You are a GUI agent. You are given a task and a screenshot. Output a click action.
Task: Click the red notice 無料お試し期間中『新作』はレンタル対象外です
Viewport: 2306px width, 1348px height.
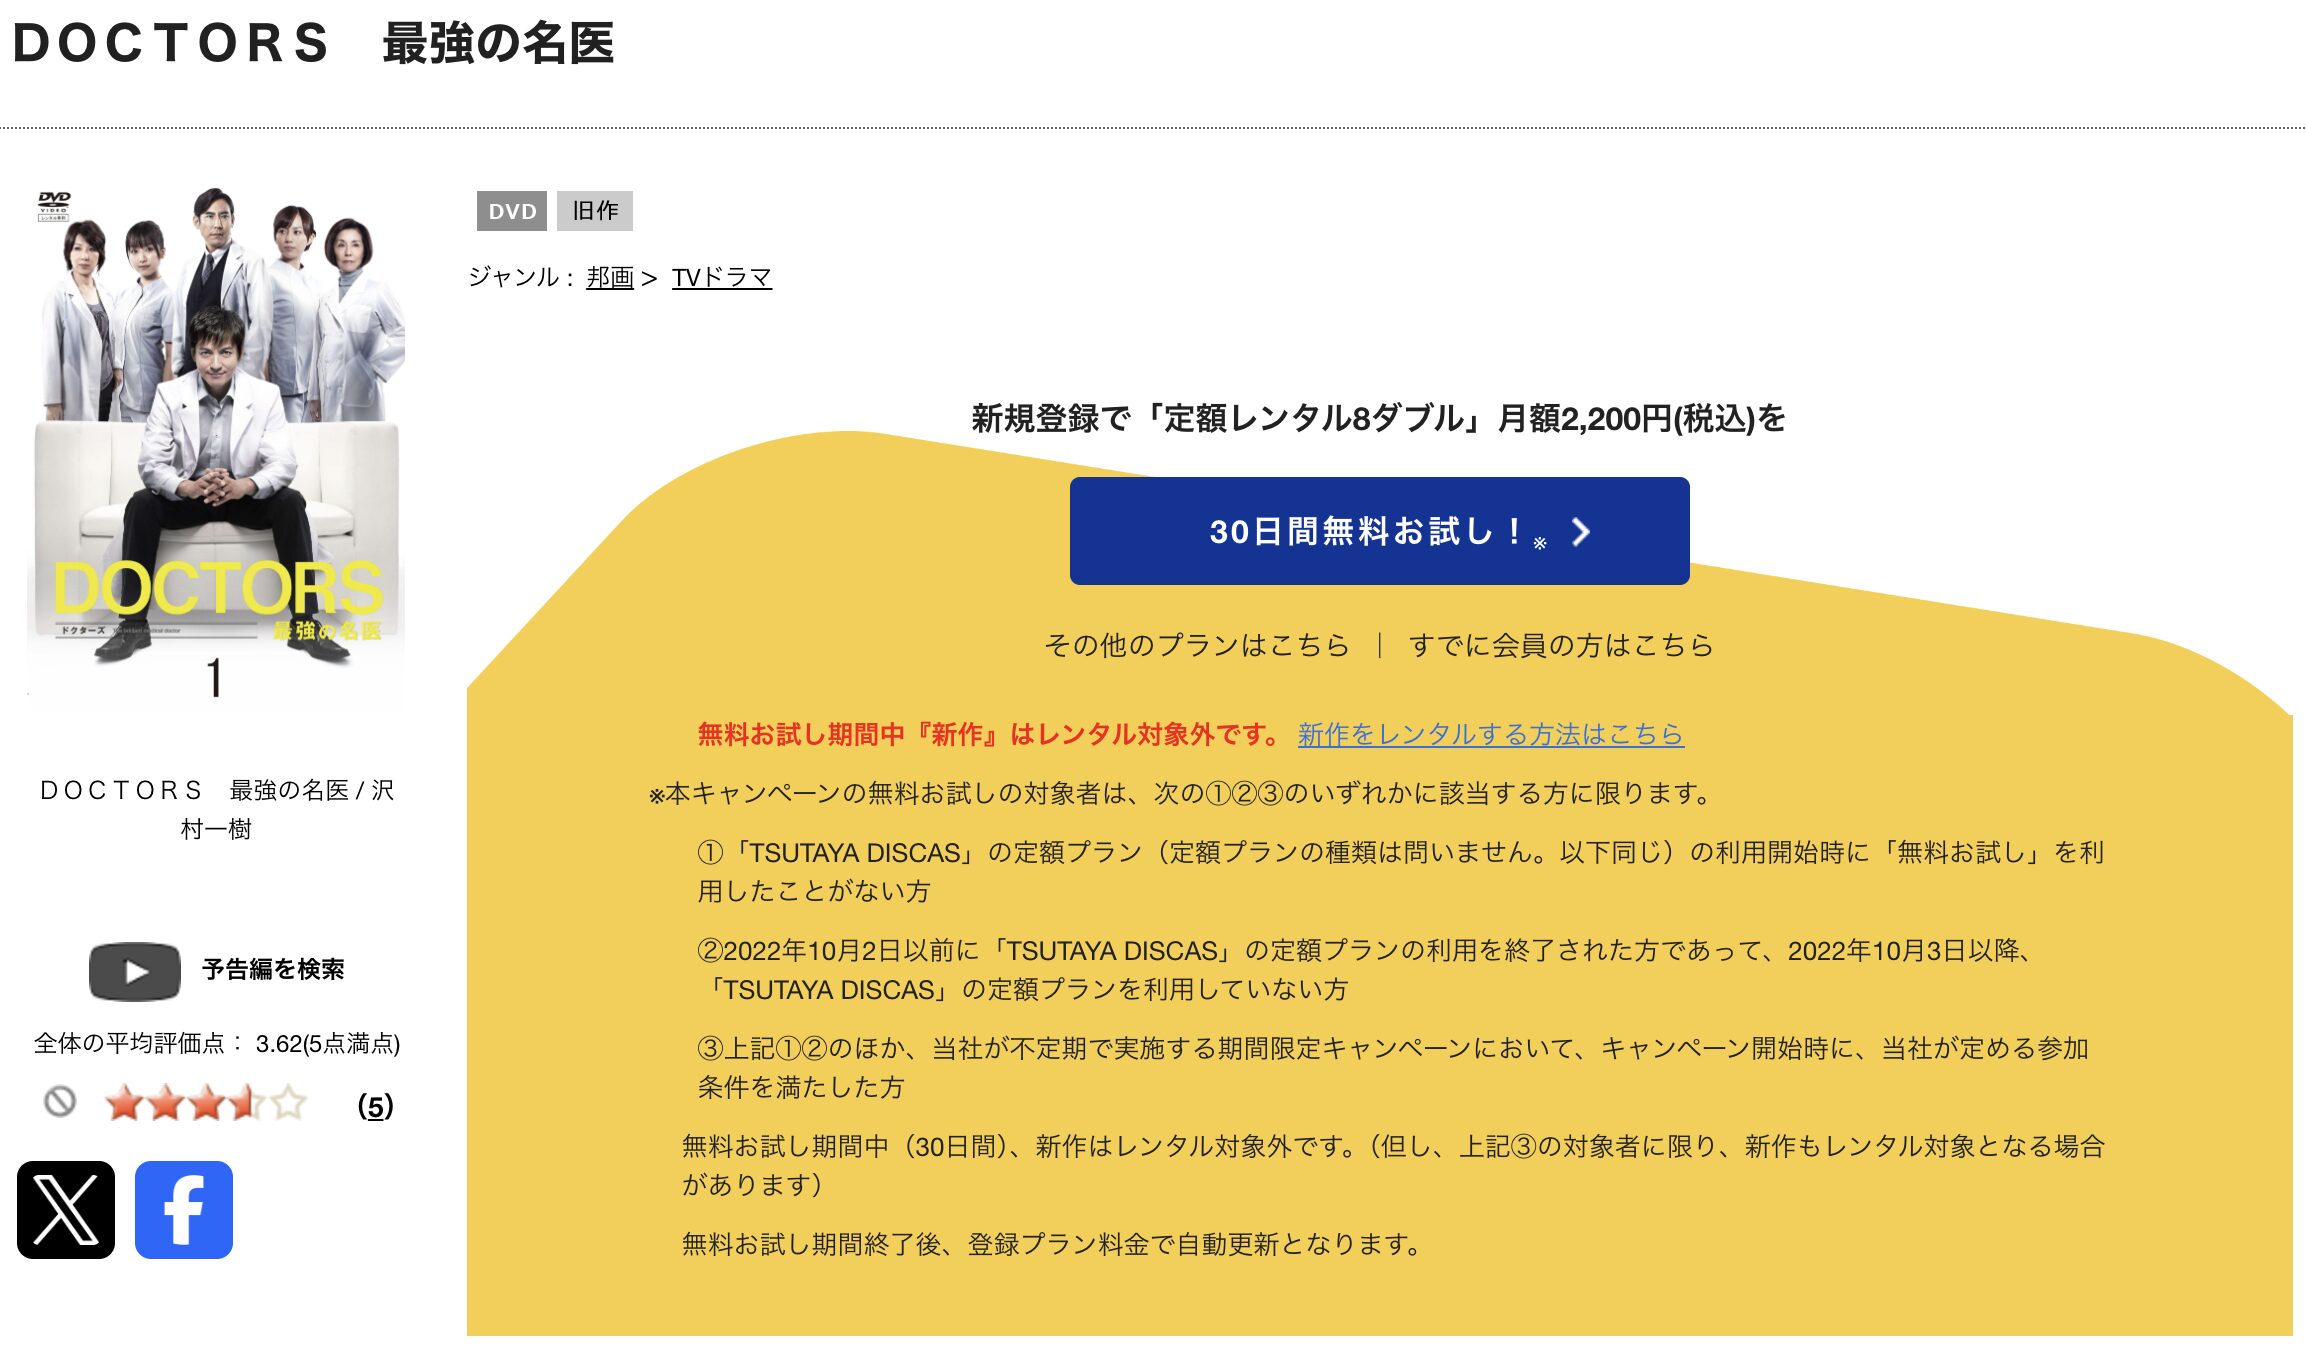(x=990, y=734)
